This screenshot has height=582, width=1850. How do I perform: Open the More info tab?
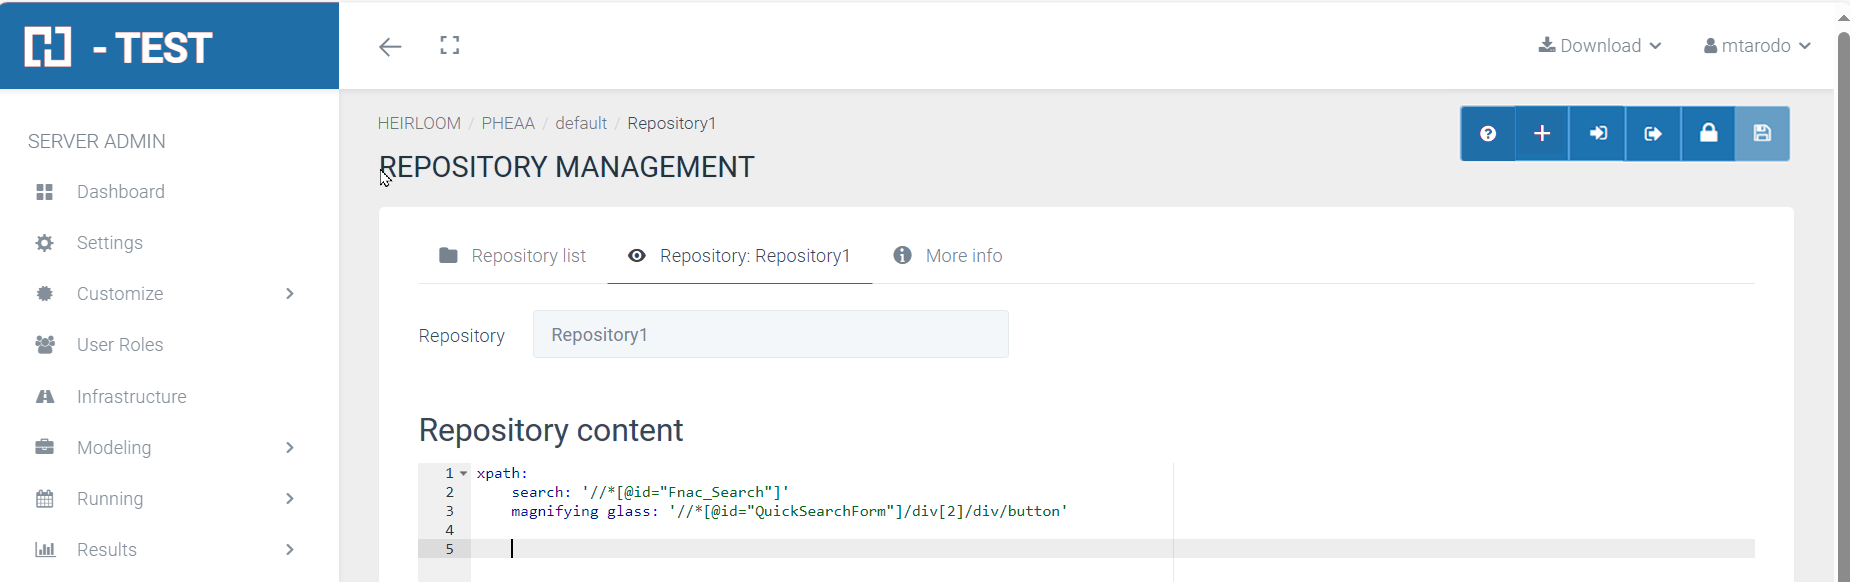[x=948, y=256]
